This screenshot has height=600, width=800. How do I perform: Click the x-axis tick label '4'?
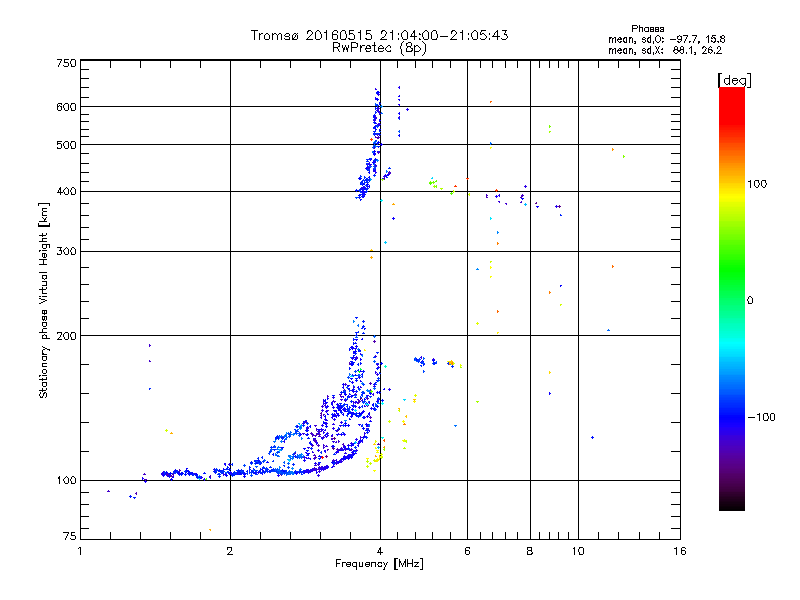(380, 551)
